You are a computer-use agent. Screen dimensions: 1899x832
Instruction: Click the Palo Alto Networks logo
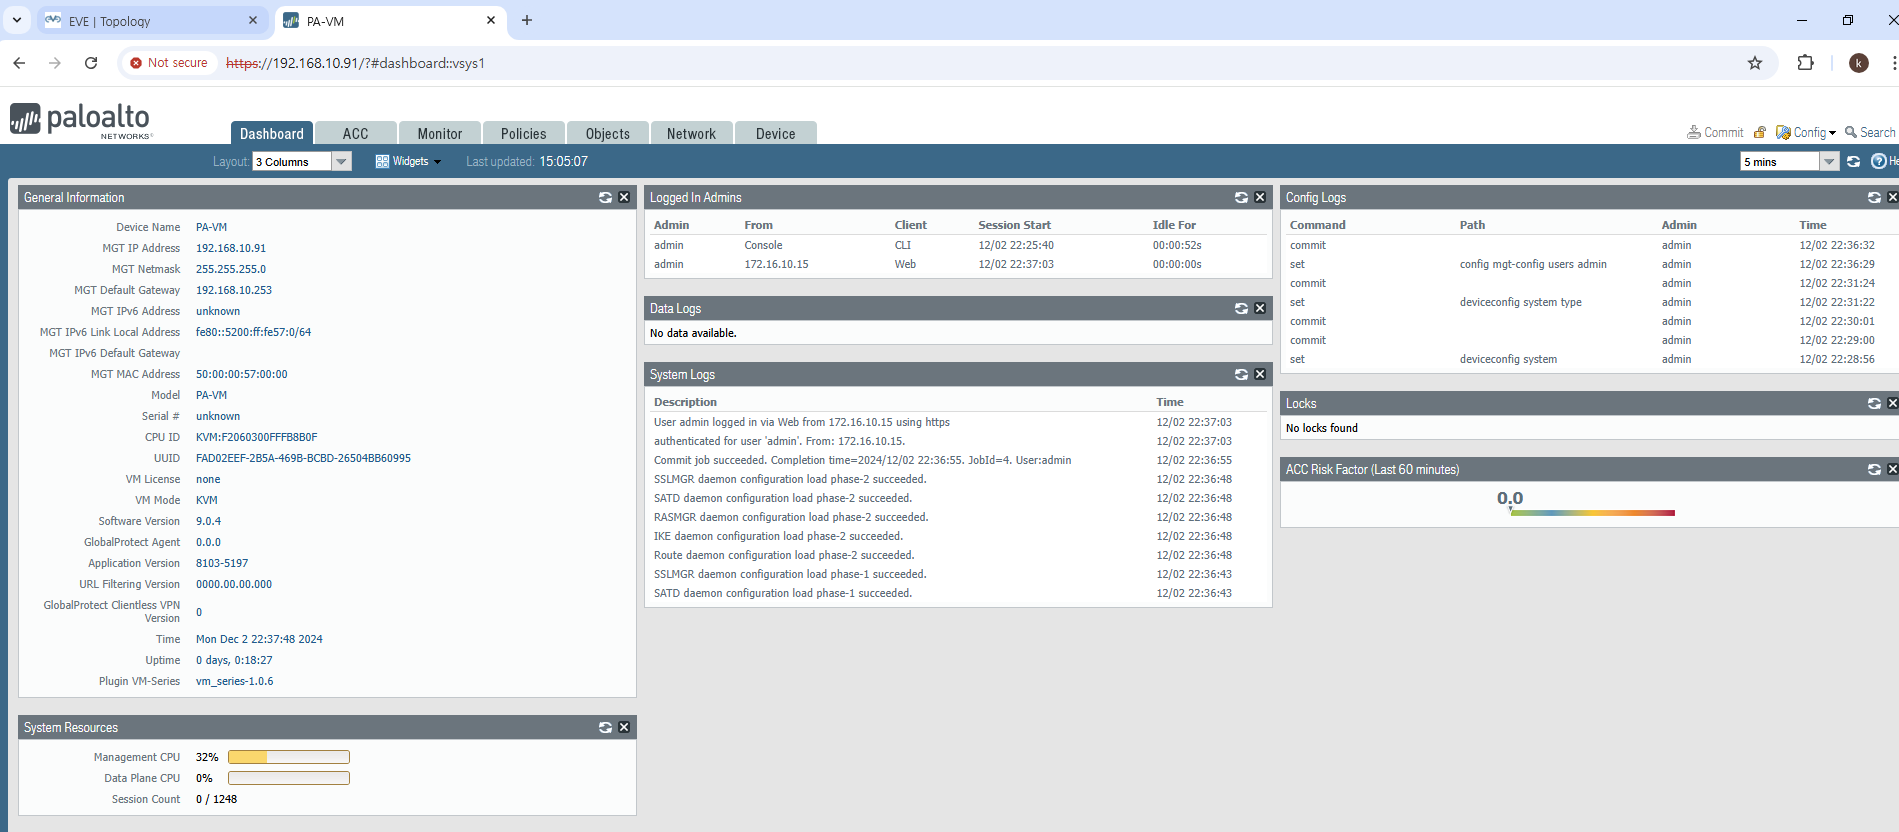[81, 120]
